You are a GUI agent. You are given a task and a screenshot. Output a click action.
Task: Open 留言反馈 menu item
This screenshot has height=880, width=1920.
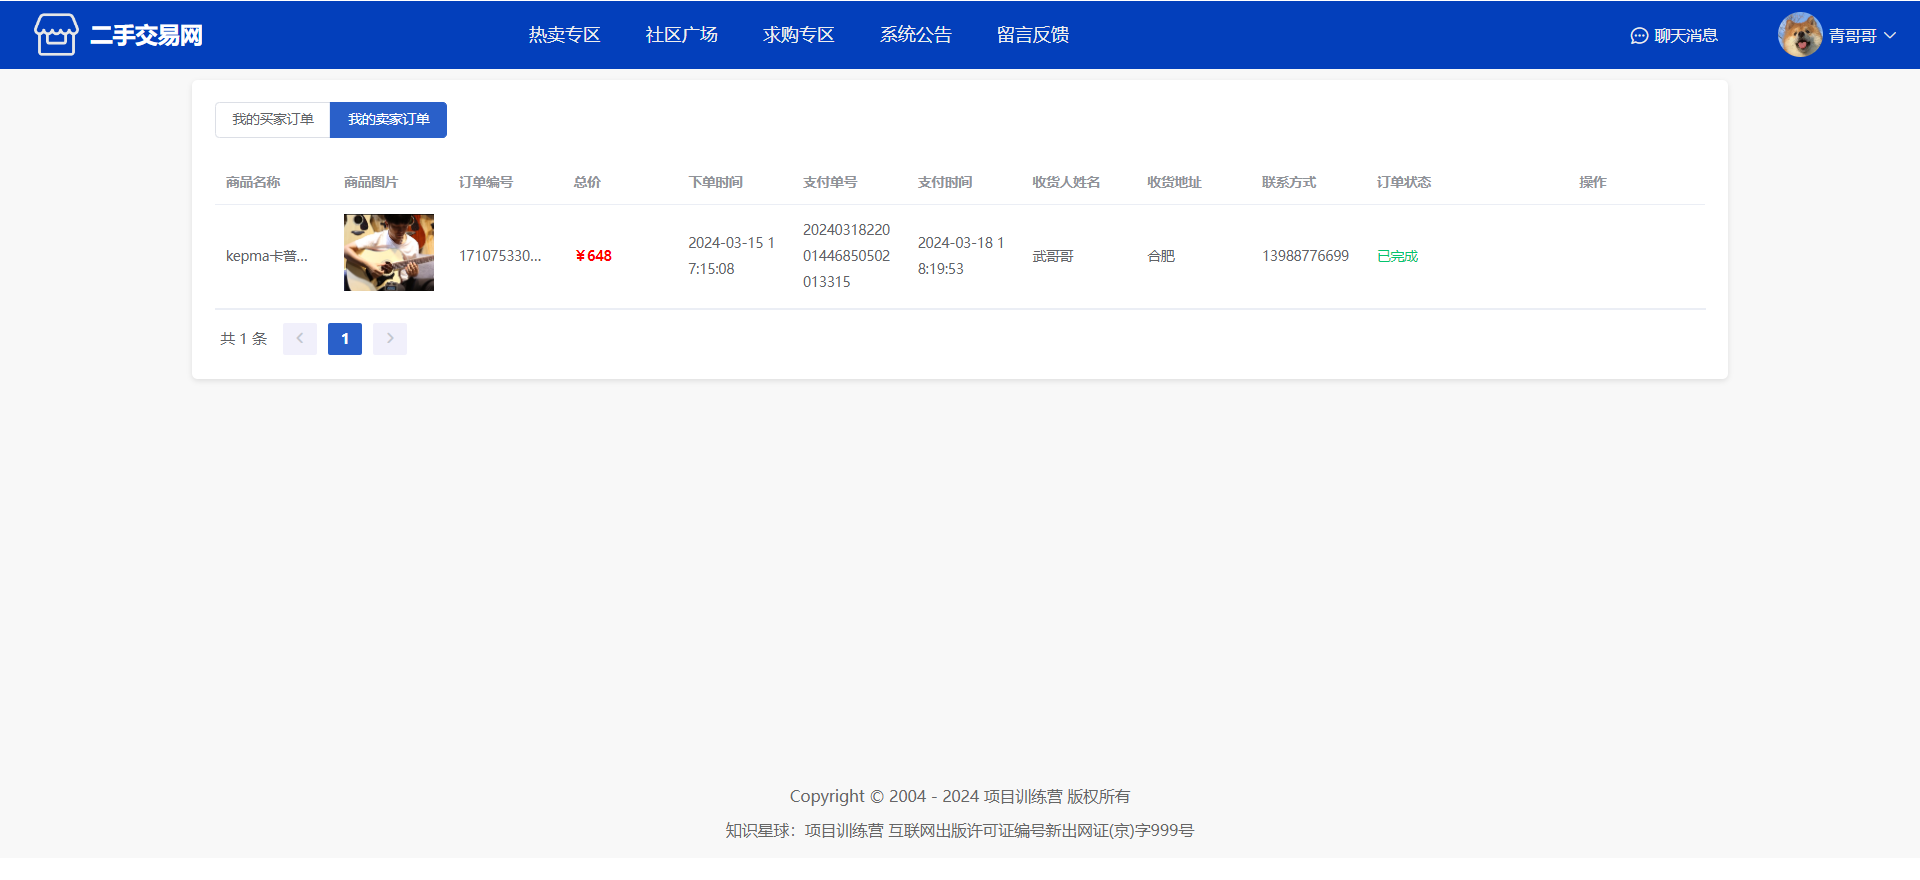(x=1032, y=35)
